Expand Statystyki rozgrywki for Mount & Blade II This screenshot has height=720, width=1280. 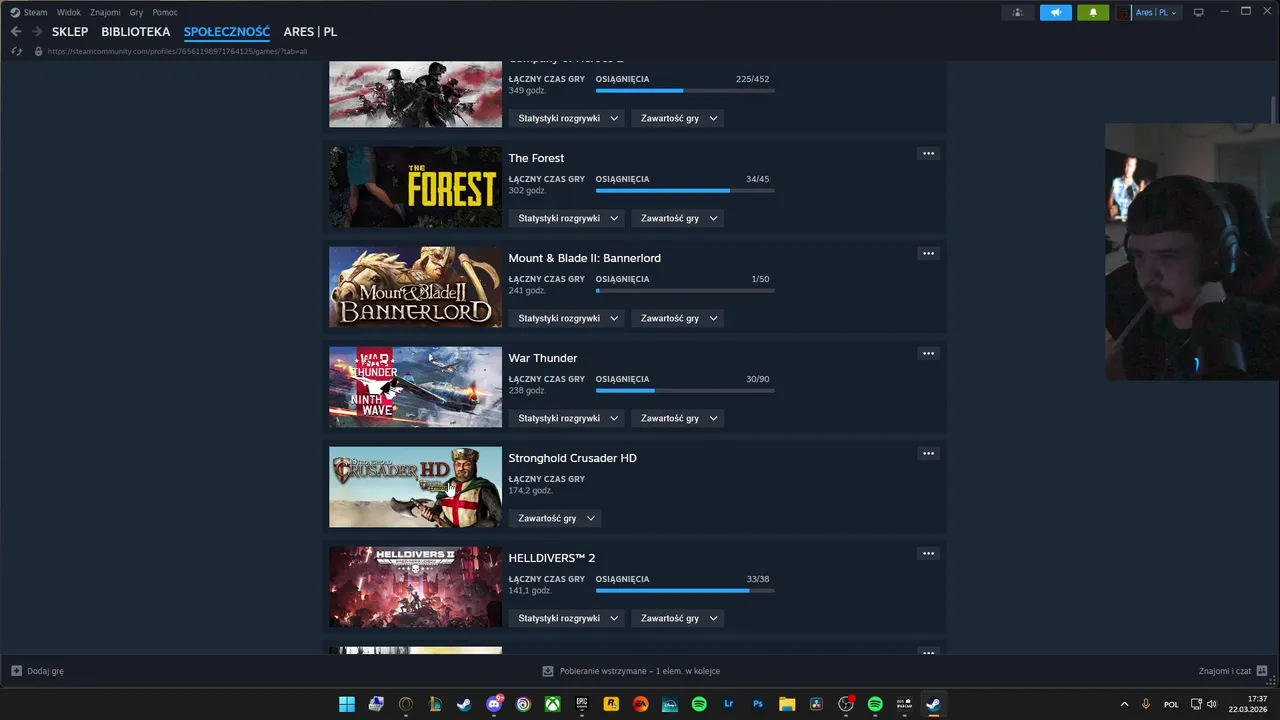[567, 318]
